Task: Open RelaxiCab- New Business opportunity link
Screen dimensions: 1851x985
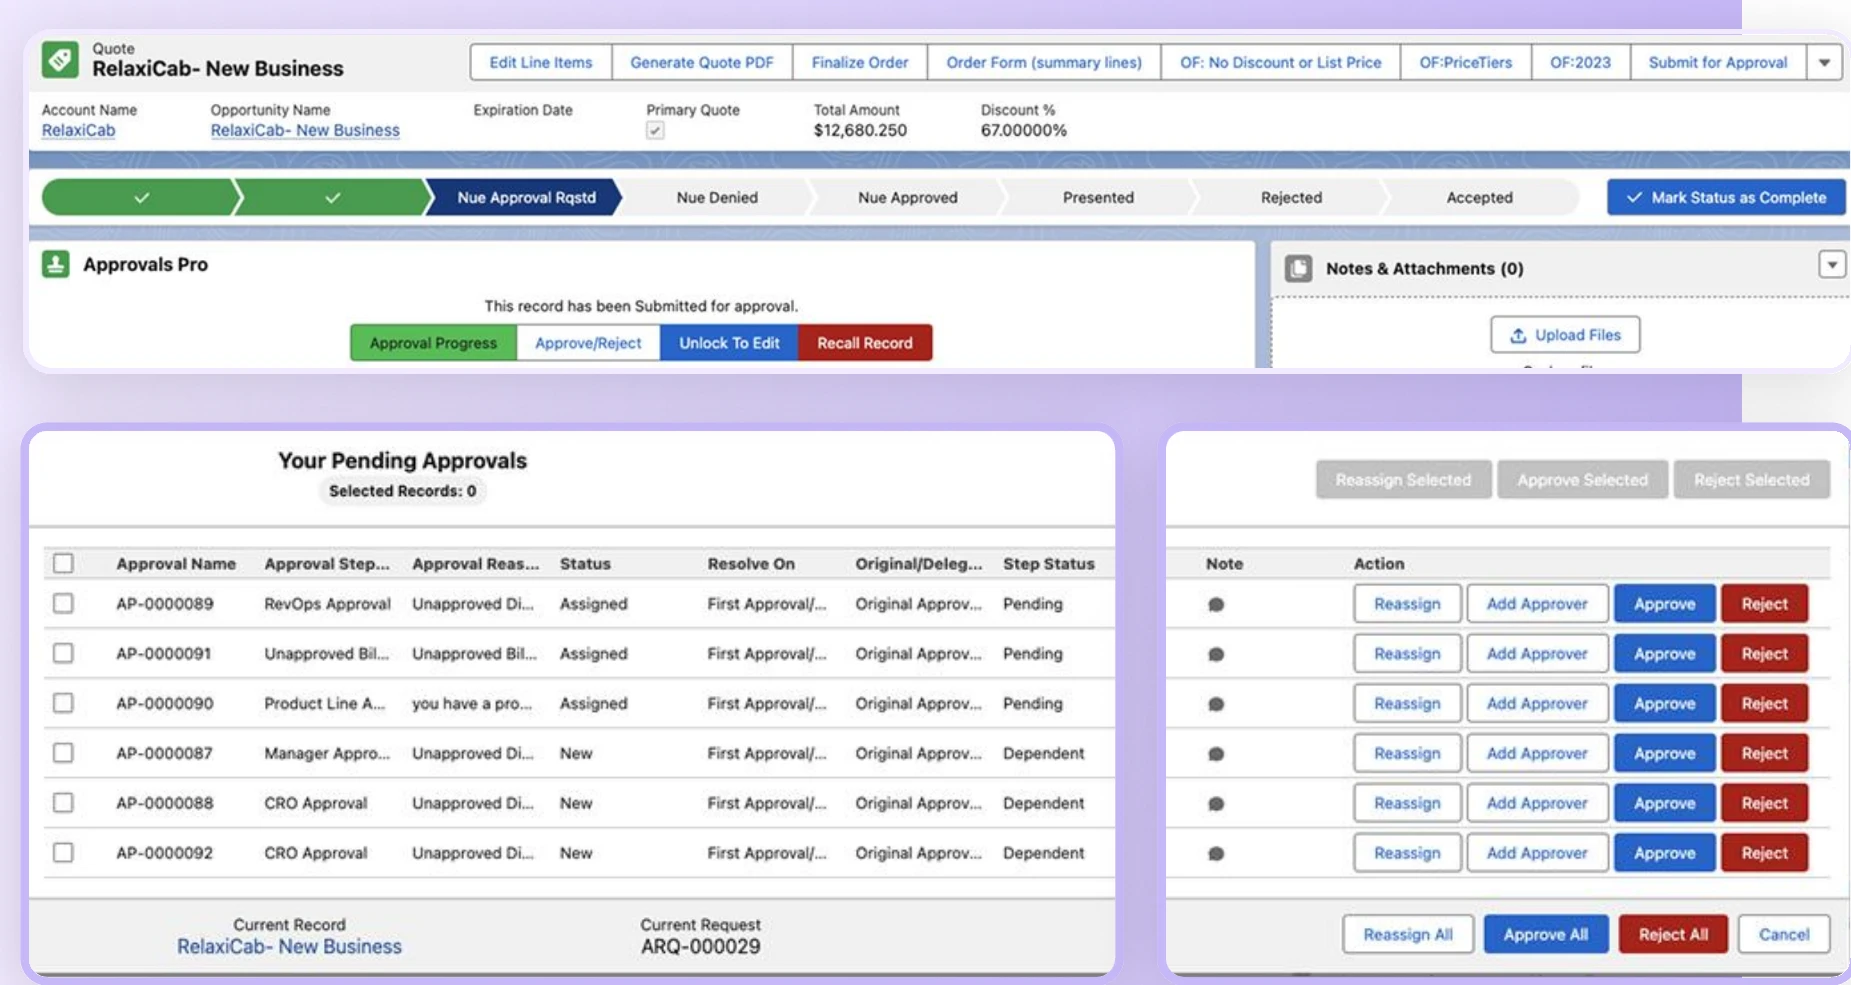Action: 305,130
